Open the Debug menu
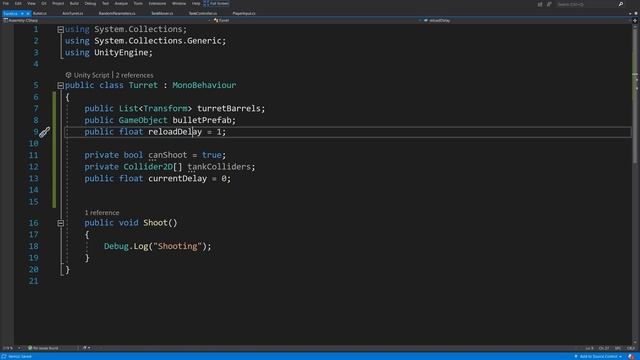Image resolution: width=640 pixels, height=360 pixels. coord(90,3)
